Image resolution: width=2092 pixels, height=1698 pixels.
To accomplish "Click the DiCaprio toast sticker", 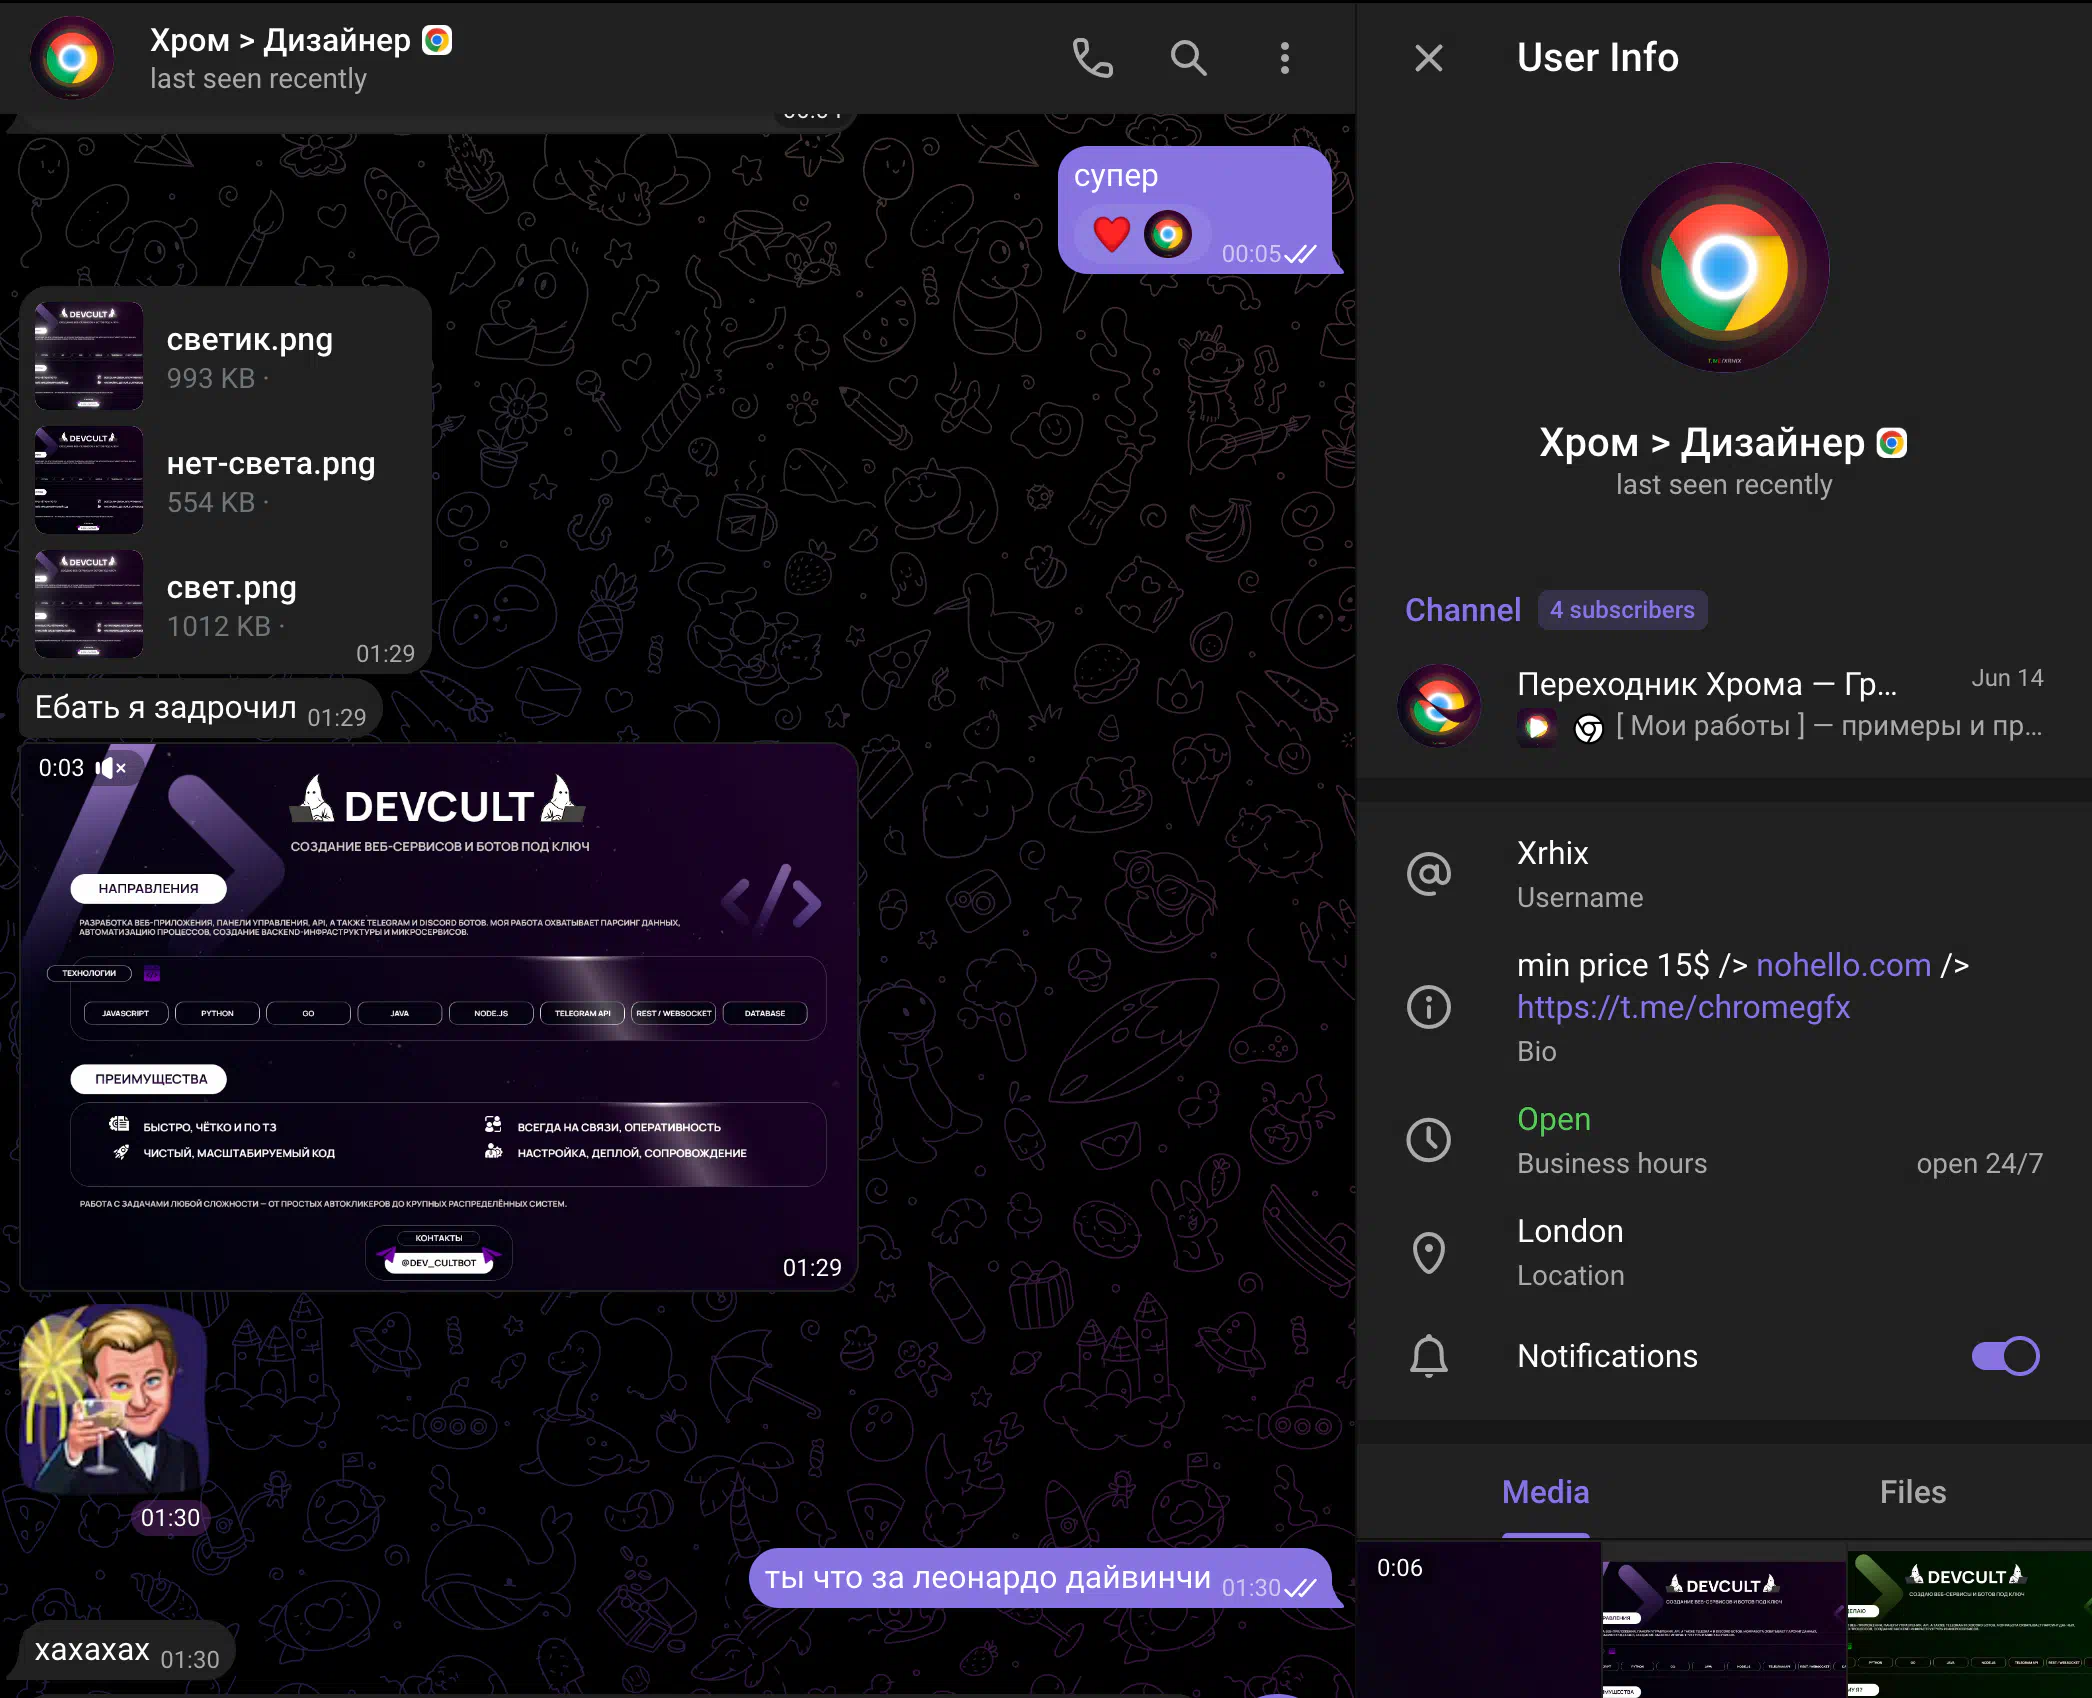I will [x=114, y=1398].
